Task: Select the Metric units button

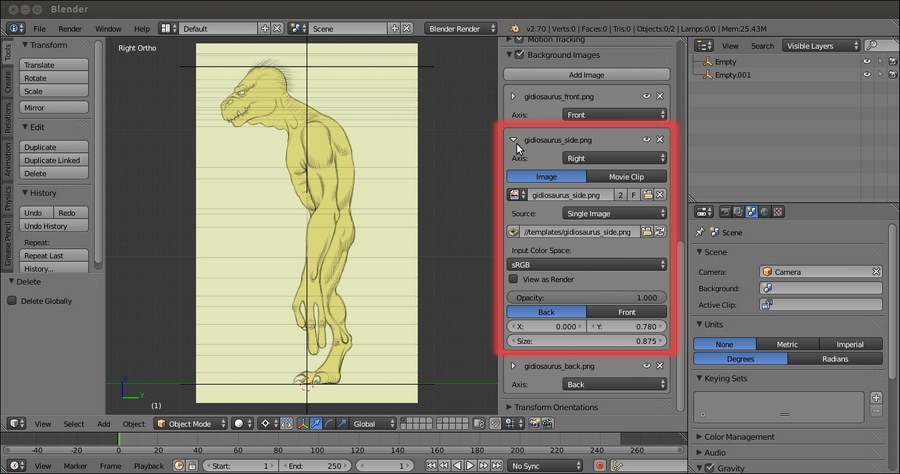Action: pyautogui.click(x=788, y=344)
